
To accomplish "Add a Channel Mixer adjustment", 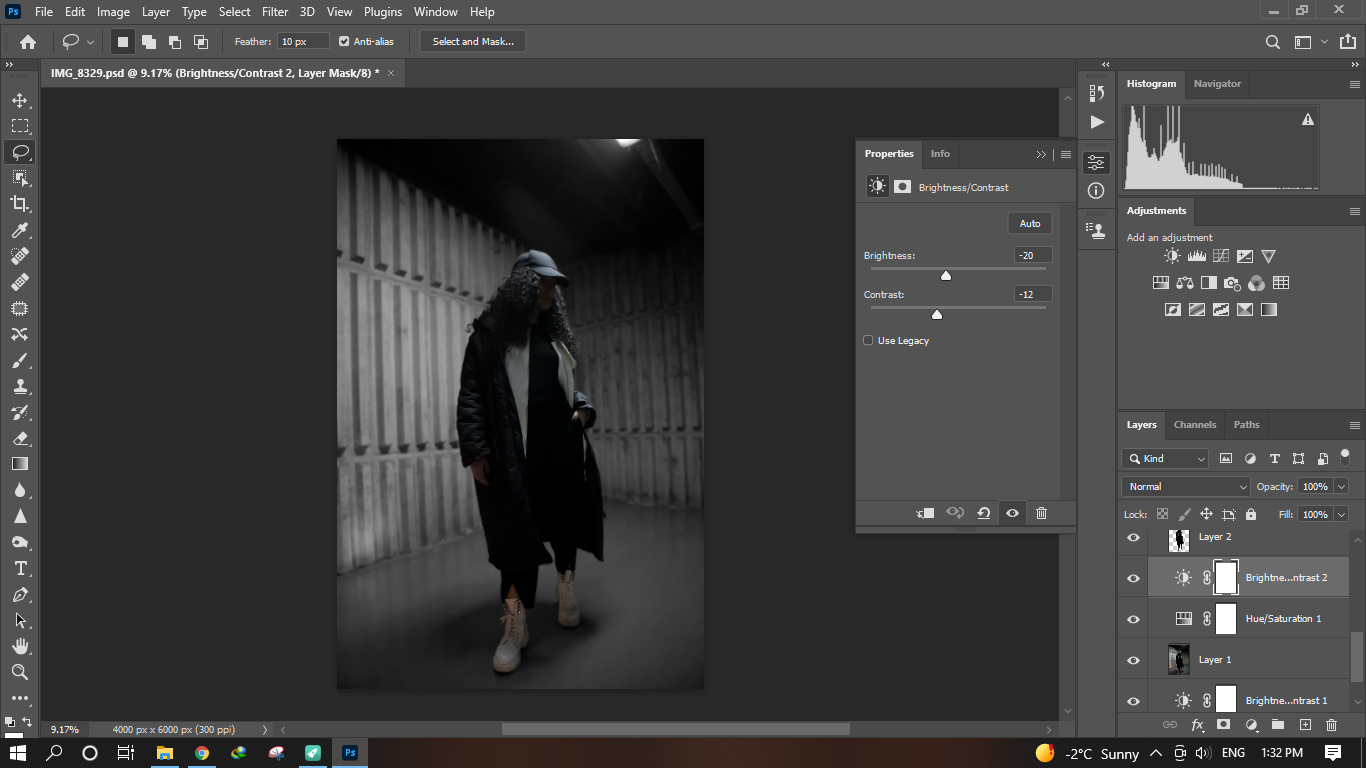I will (x=1257, y=283).
